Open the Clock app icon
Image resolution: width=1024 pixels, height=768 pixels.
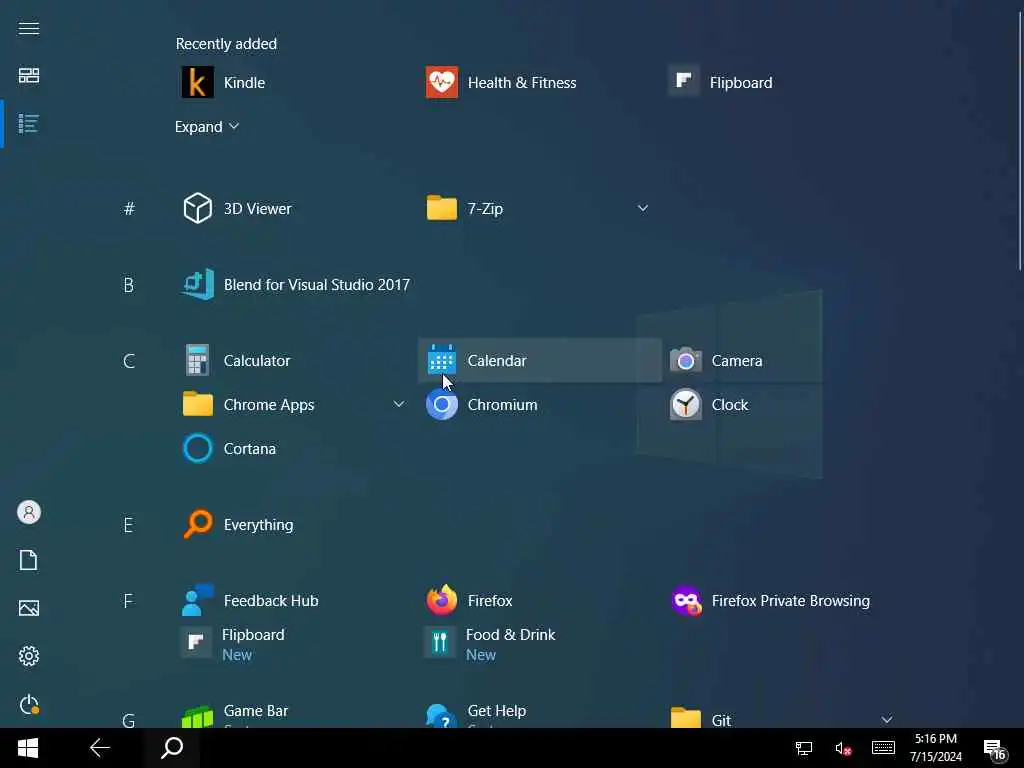pyautogui.click(x=685, y=404)
